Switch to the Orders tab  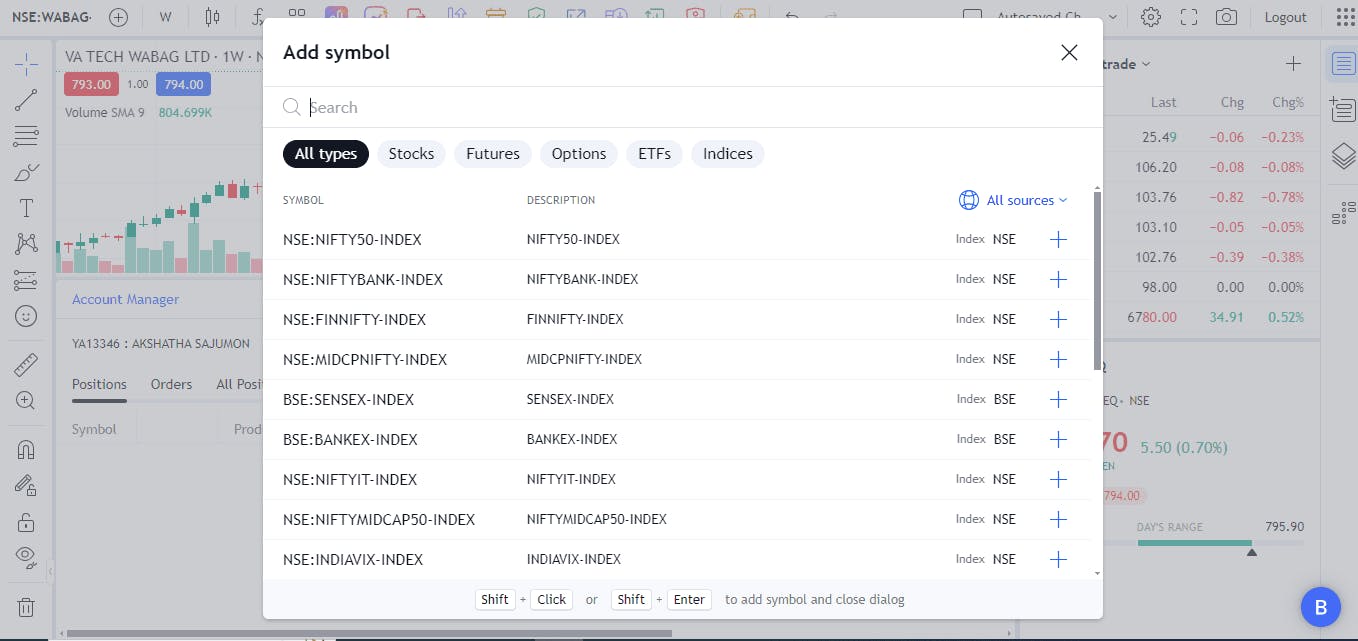(x=171, y=384)
